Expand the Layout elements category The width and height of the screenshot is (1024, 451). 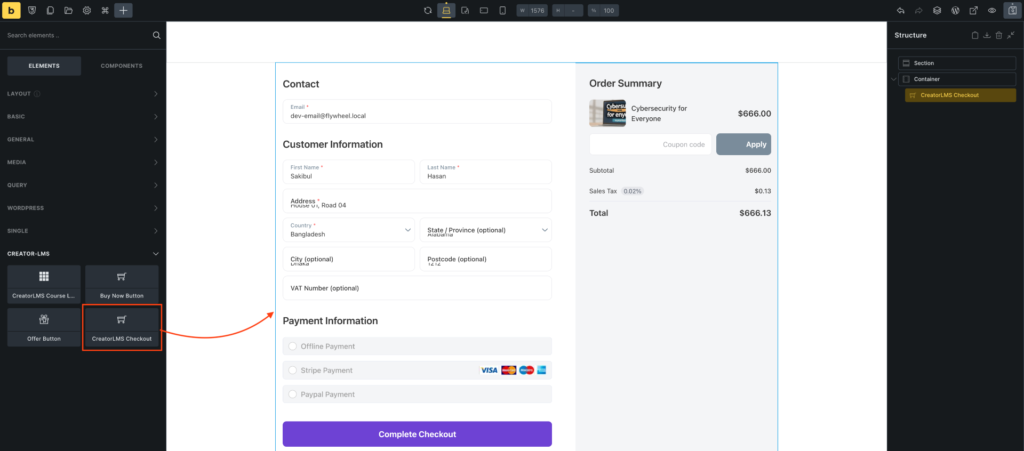(x=82, y=94)
